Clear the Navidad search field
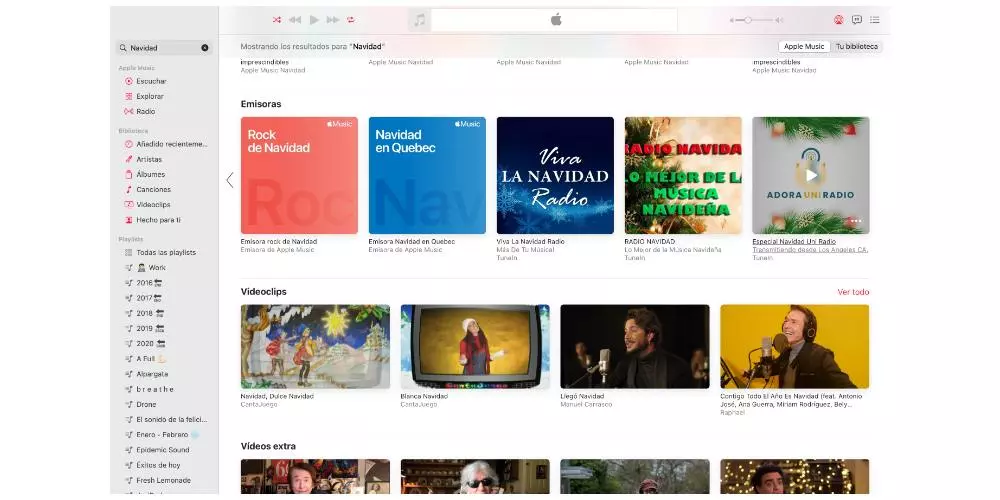The height and width of the screenshot is (500, 1000). (x=205, y=48)
